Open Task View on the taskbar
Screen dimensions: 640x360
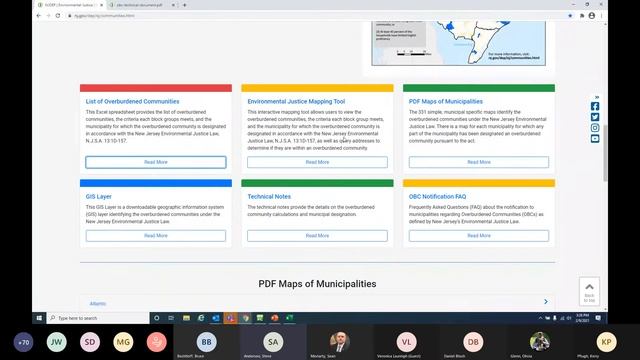click(x=171, y=318)
